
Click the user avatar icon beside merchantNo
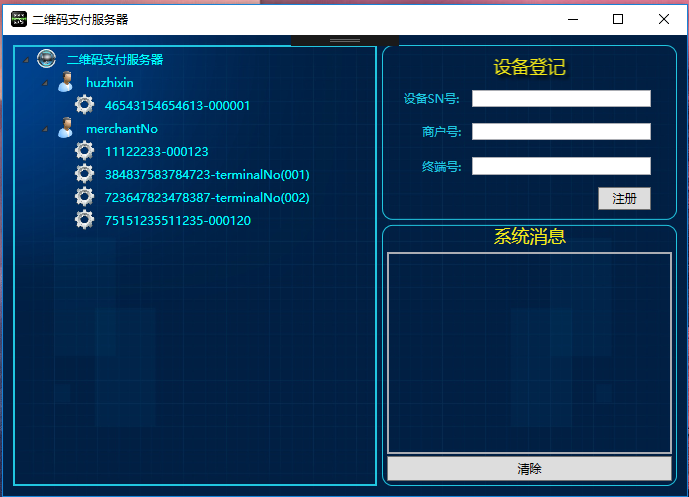[x=66, y=128]
